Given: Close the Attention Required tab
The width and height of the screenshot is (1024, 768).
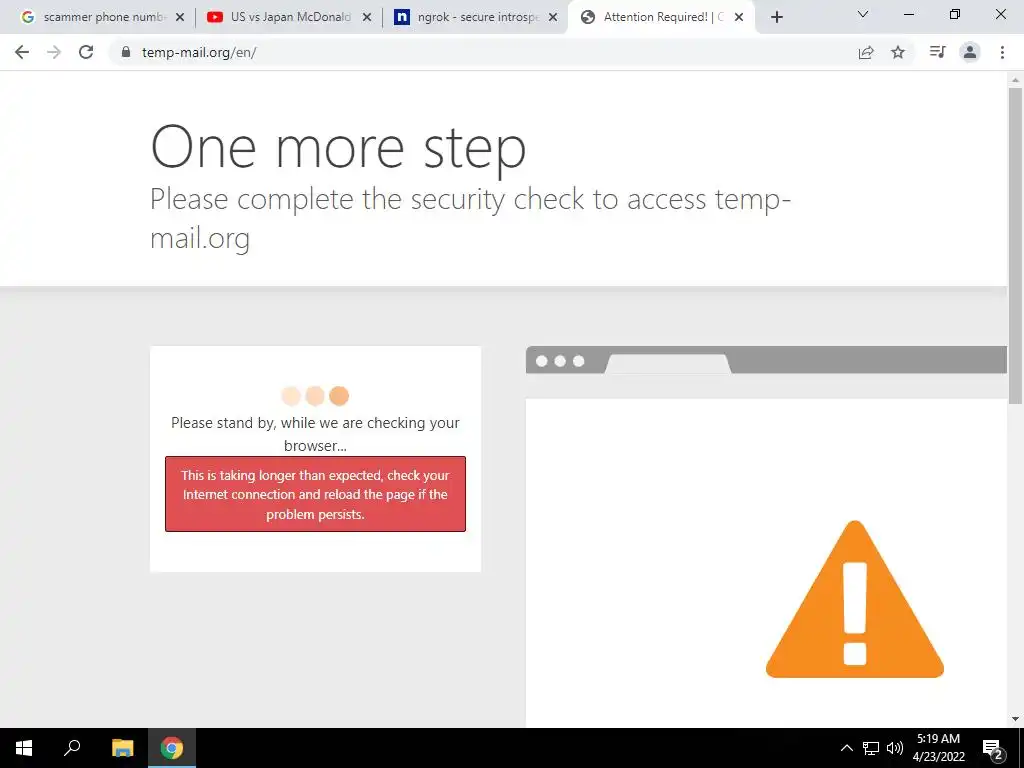Looking at the screenshot, I should pos(739,17).
